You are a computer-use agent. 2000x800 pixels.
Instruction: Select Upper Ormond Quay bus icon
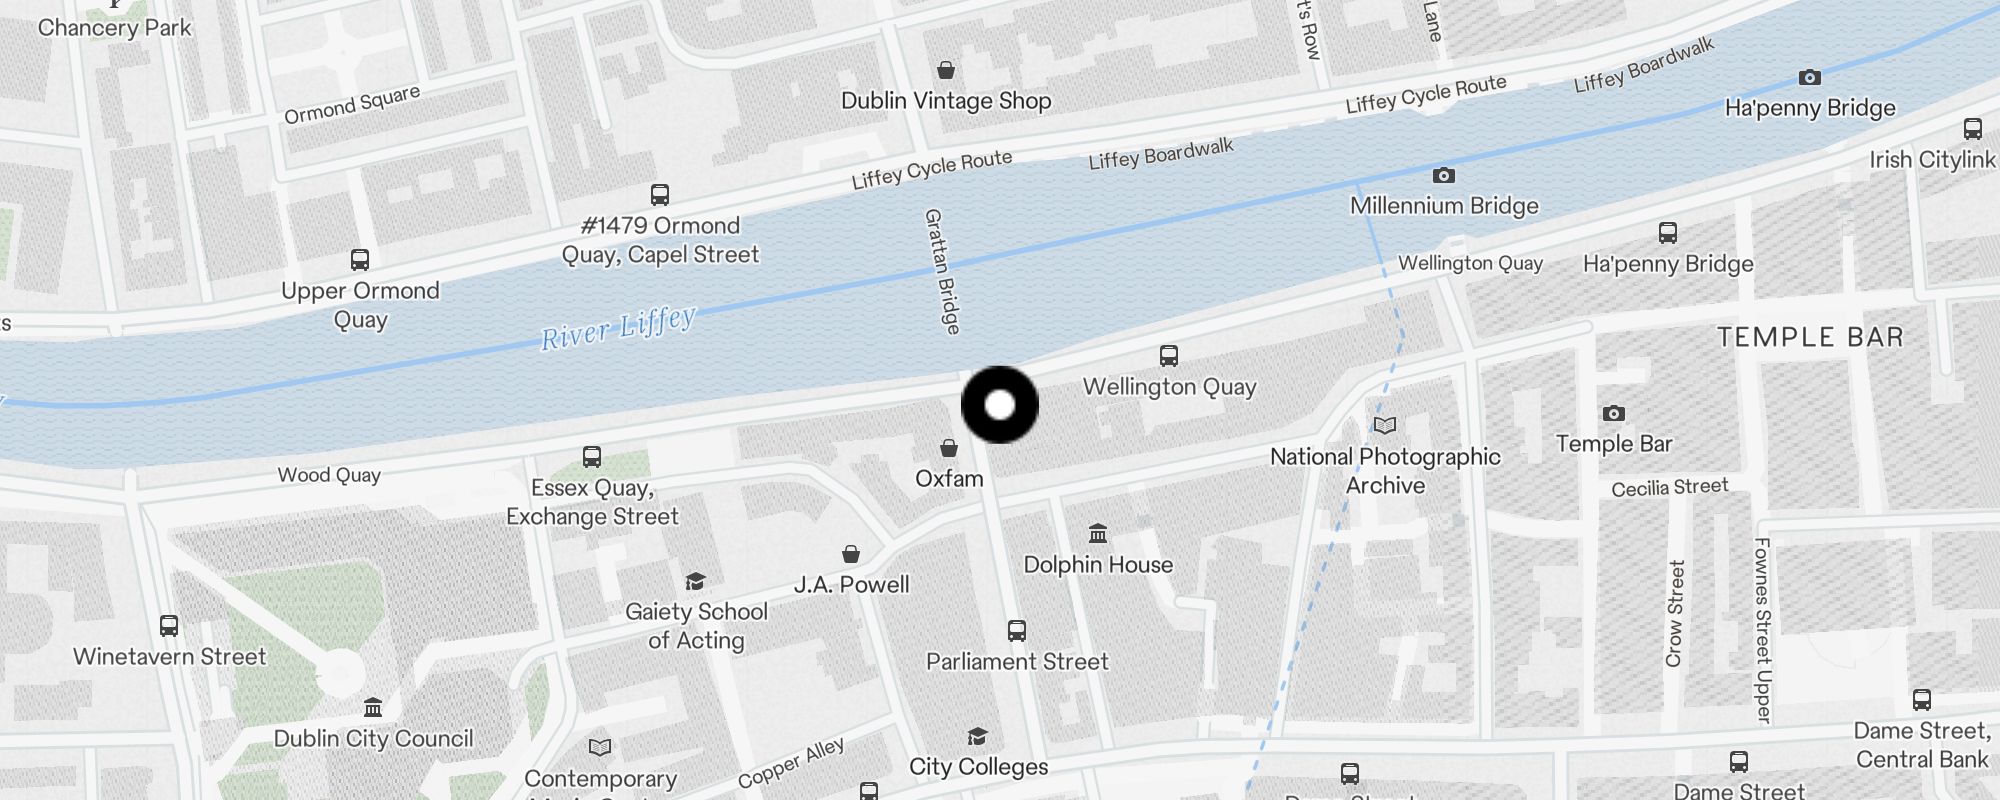360,260
